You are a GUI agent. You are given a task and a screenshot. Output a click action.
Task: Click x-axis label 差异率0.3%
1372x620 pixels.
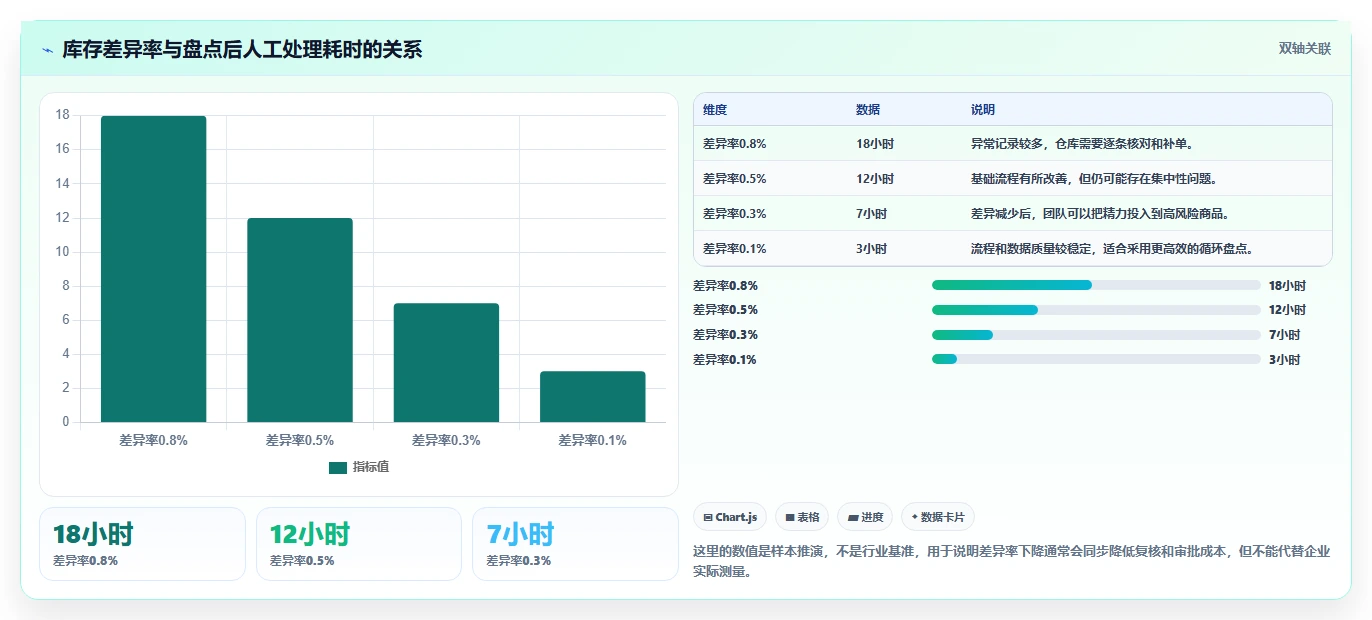tap(446, 440)
